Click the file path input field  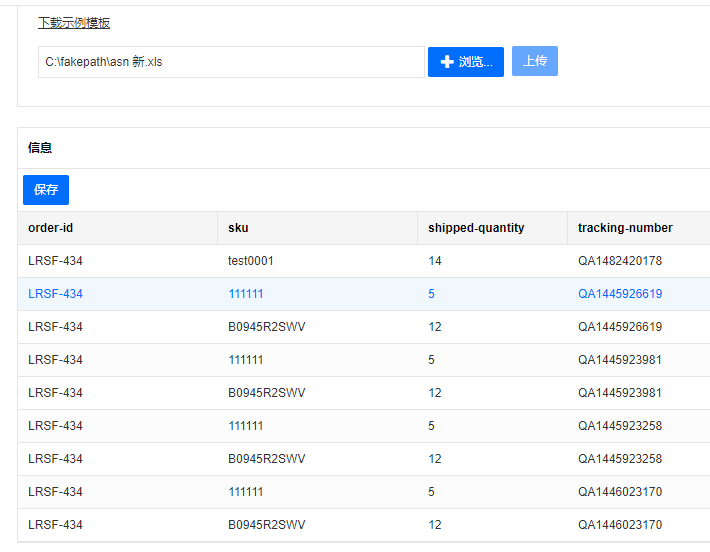[x=231, y=62]
